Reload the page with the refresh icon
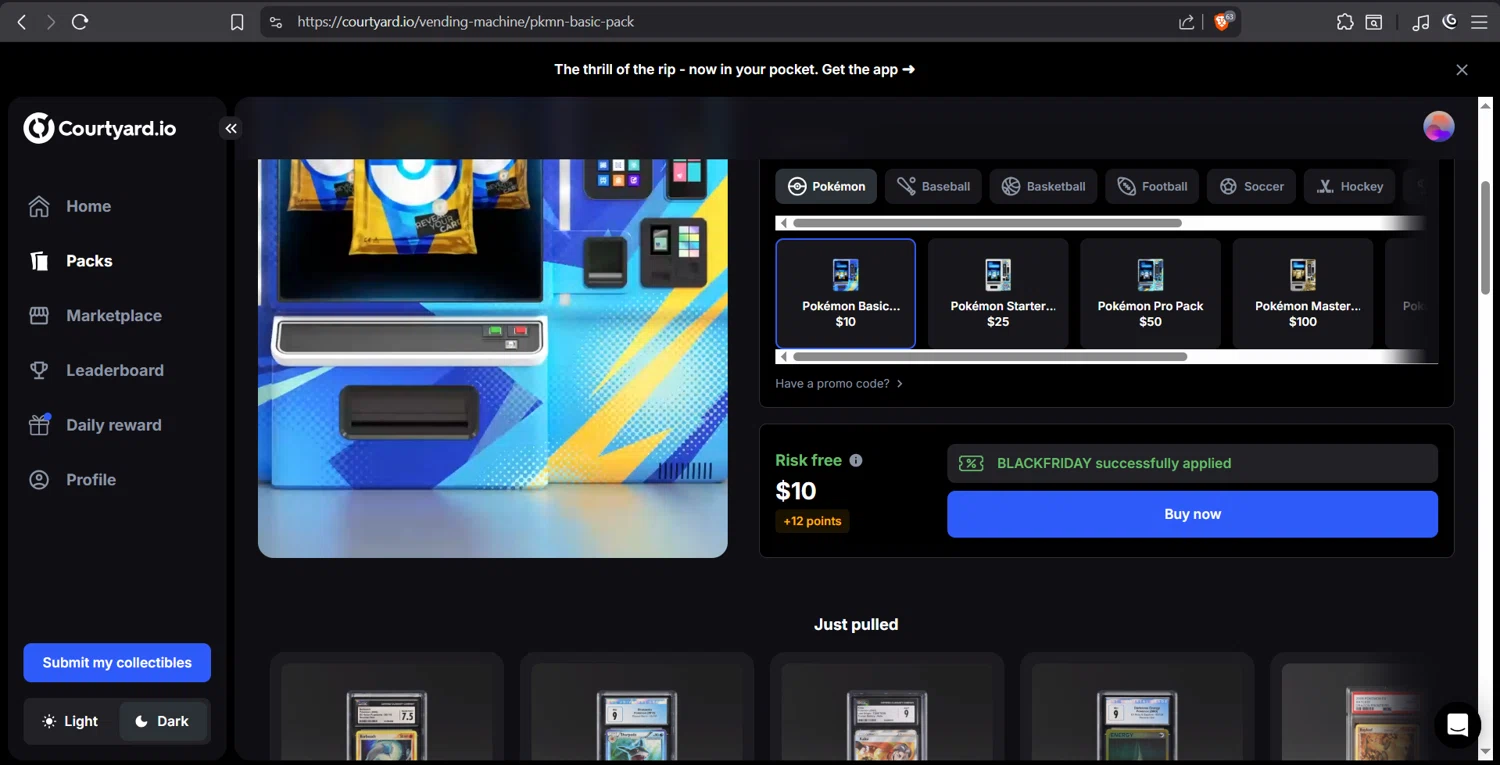The image size is (1500, 765). [x=80, y=22]
